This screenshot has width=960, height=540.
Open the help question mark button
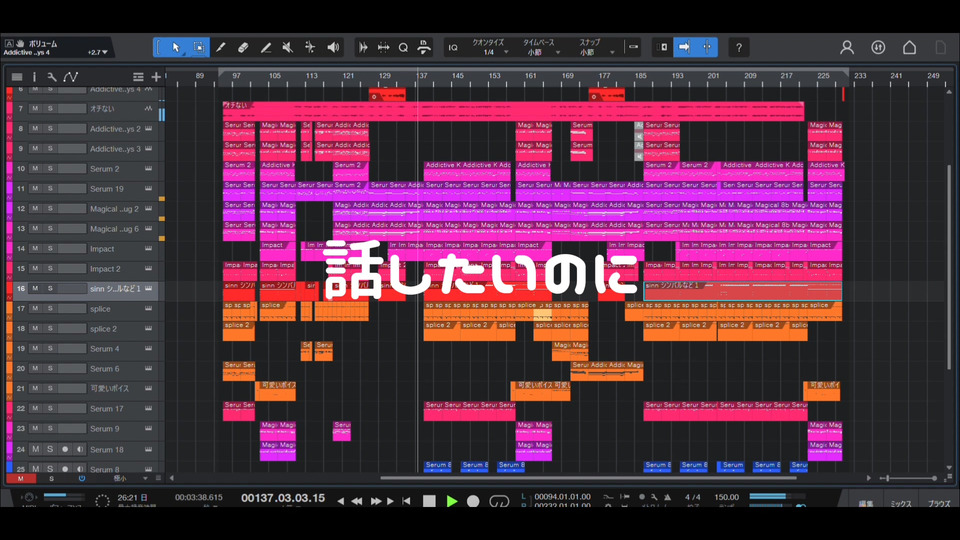(x=738, y=47)
